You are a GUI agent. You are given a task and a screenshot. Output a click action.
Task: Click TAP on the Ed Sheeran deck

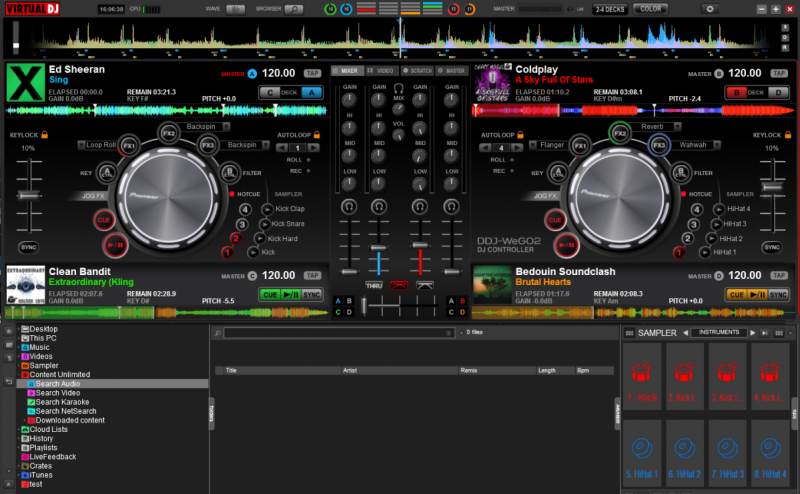point(312,73)
